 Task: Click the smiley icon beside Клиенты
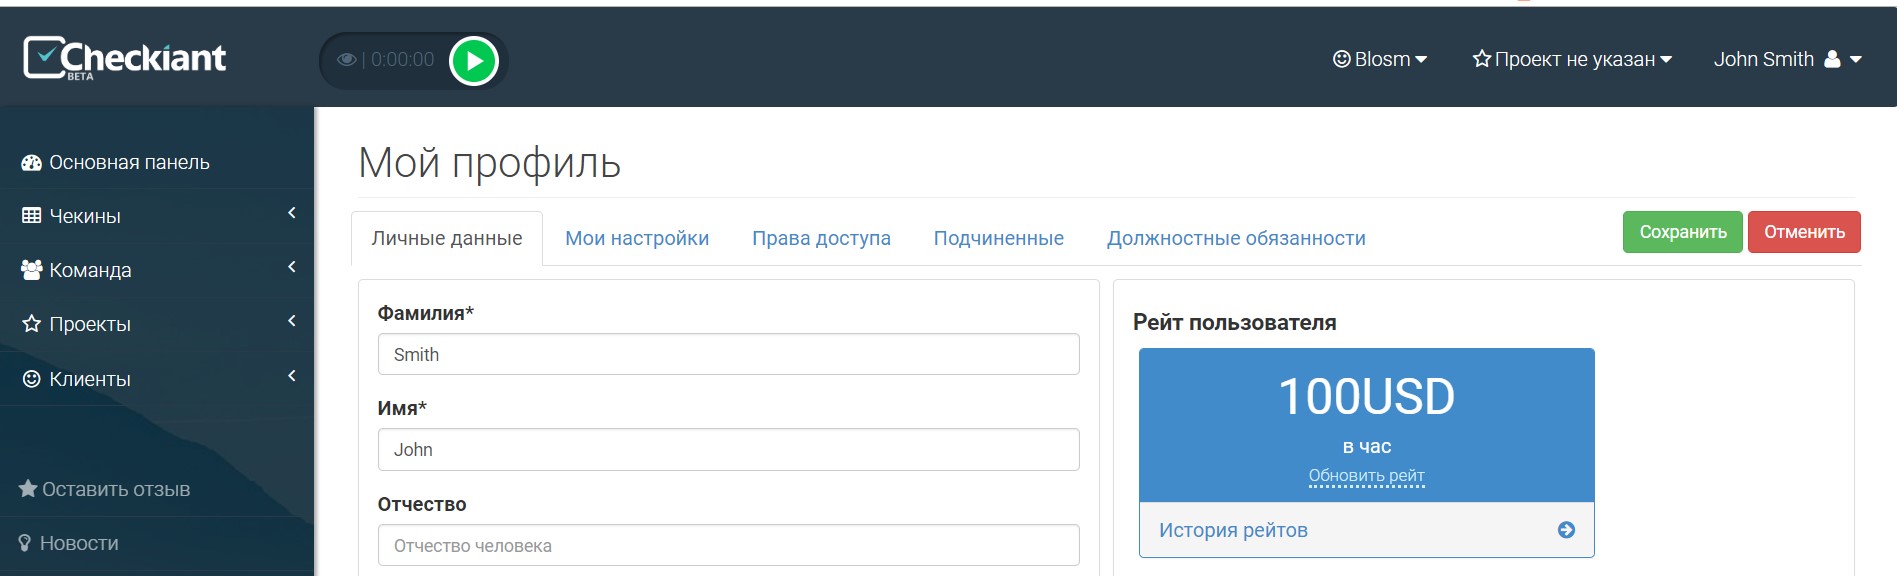32,379
